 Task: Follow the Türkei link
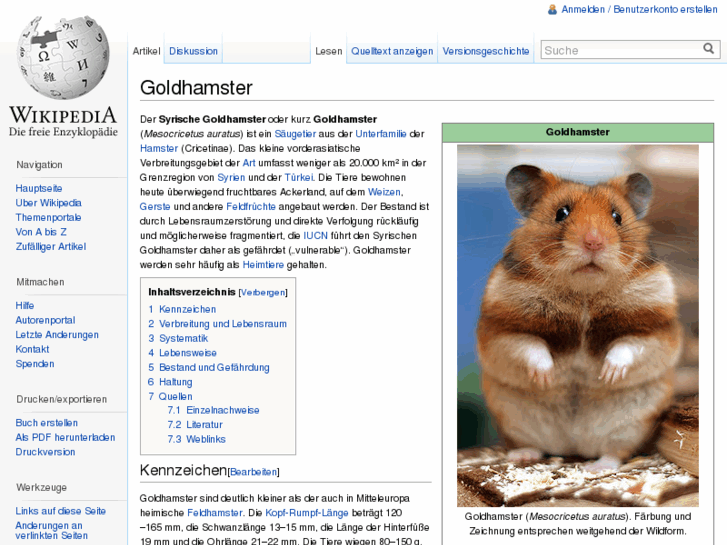click(299, 178)
